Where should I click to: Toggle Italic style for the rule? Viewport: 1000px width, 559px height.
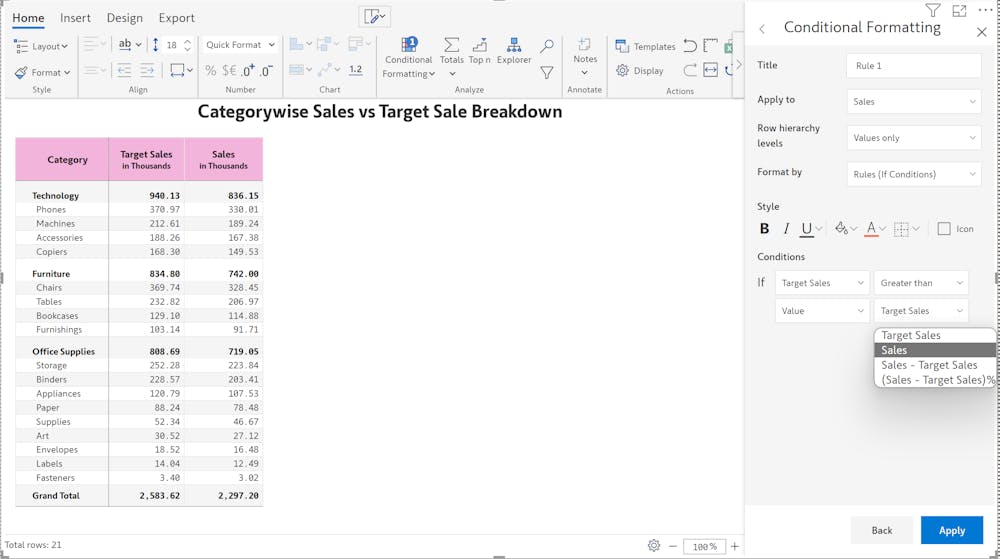[786, 229]
